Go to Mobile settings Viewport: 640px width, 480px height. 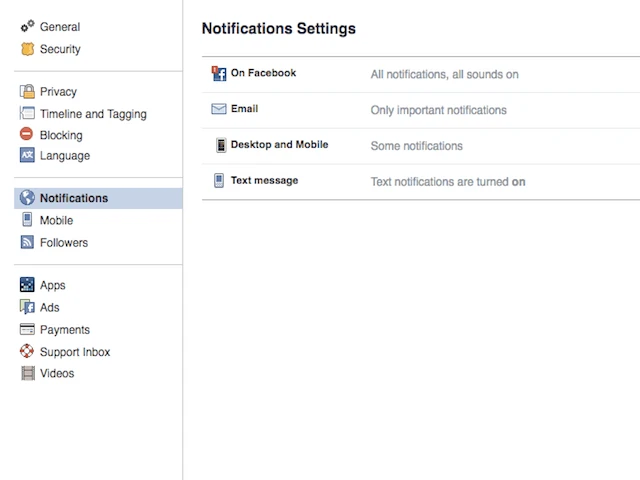click(x=56, y=221)
